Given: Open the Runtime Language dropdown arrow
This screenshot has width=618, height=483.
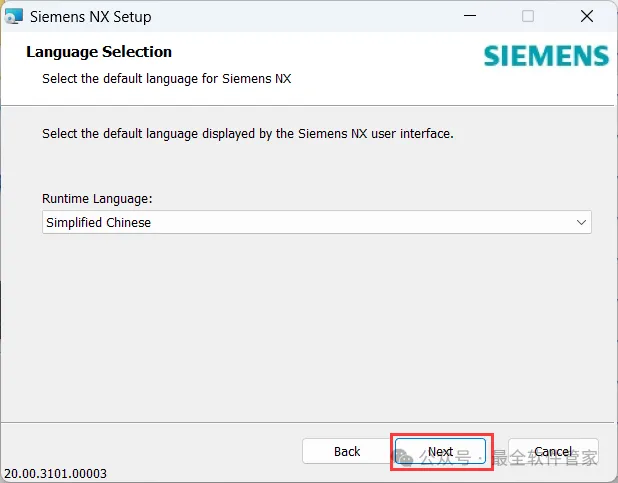Looking at the screenshot, I should click(x=581, y=222).
